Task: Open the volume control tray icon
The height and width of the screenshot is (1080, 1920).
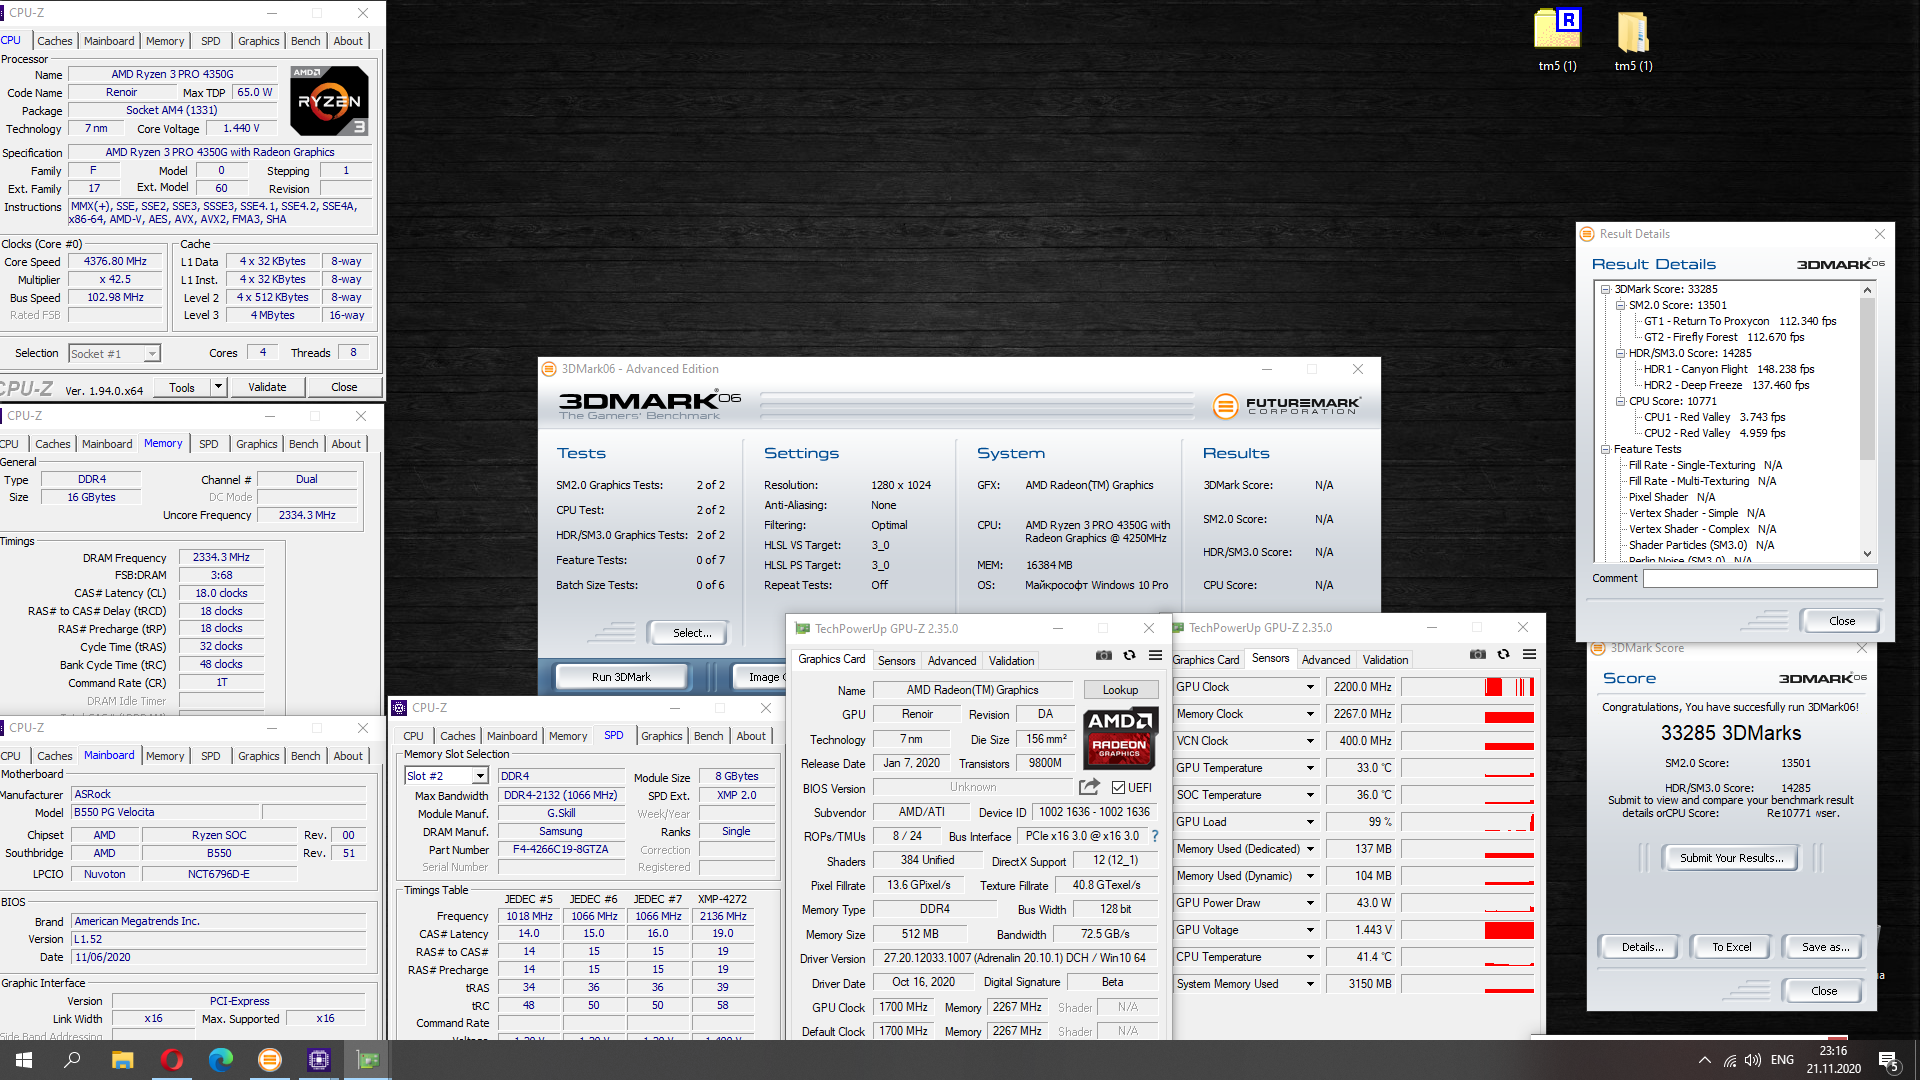Action: point(1753,1061)
